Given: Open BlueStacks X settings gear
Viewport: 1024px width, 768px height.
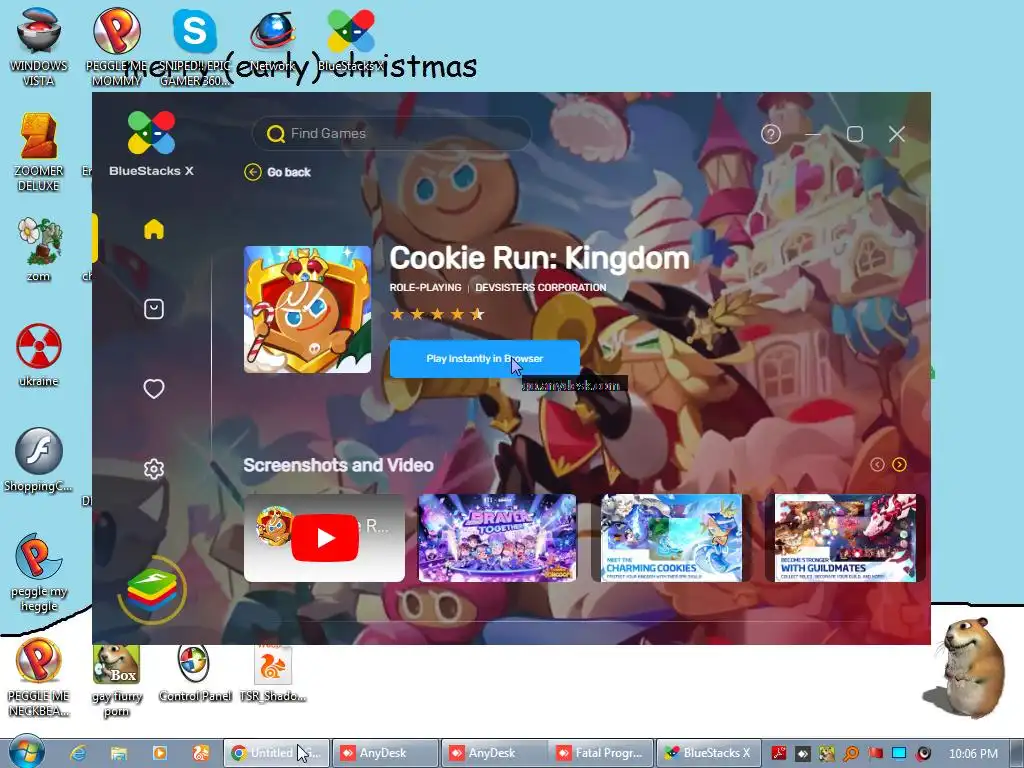Looking at the screenshot, I should (x=153, y=468).
